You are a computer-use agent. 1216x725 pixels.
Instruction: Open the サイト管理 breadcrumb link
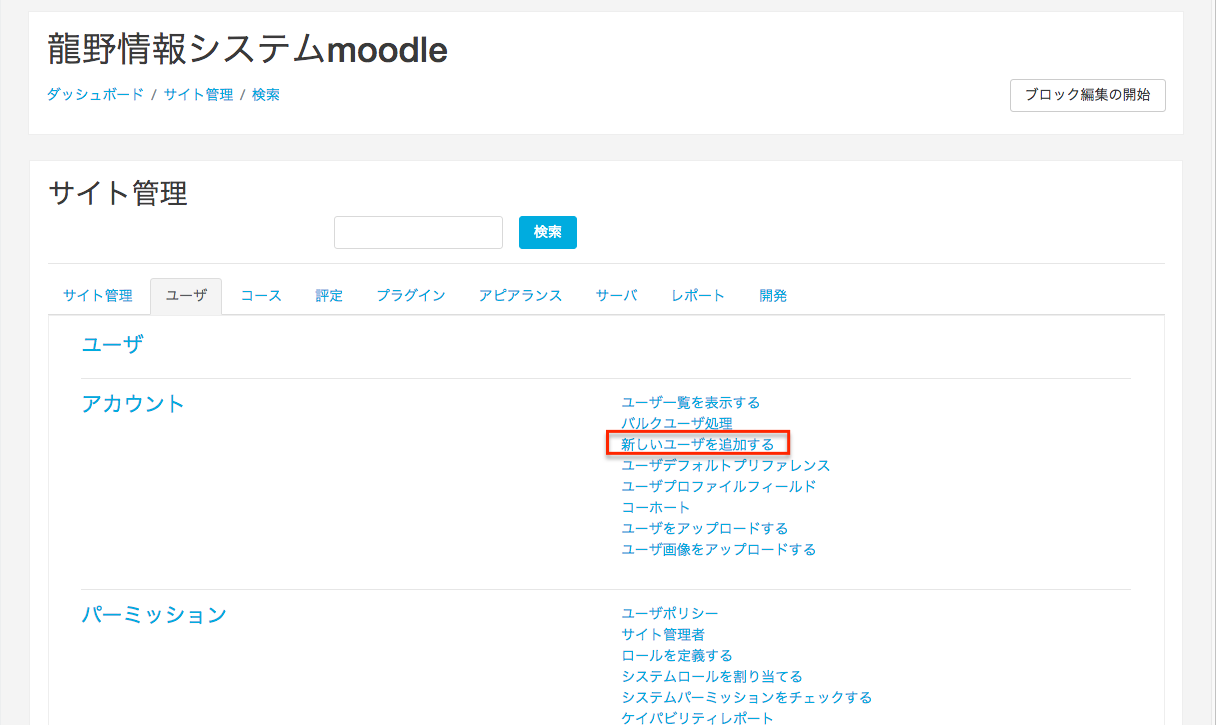(x=198, y=95)
